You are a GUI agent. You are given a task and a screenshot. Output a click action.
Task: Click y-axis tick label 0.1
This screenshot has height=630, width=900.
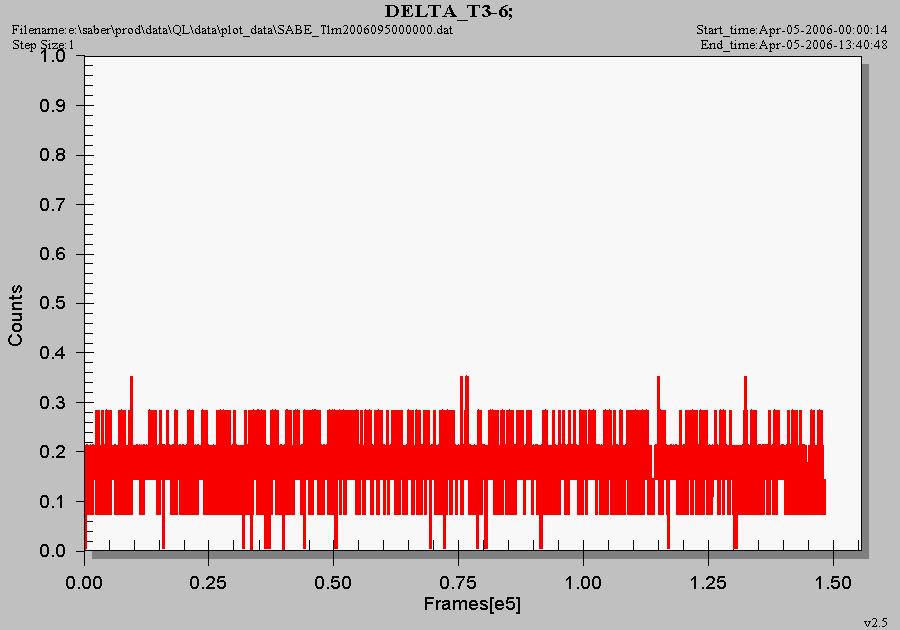[52, 501]
